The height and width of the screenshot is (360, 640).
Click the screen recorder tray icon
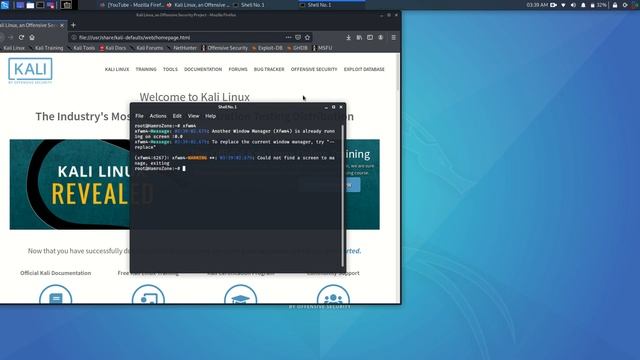(553, 5)
